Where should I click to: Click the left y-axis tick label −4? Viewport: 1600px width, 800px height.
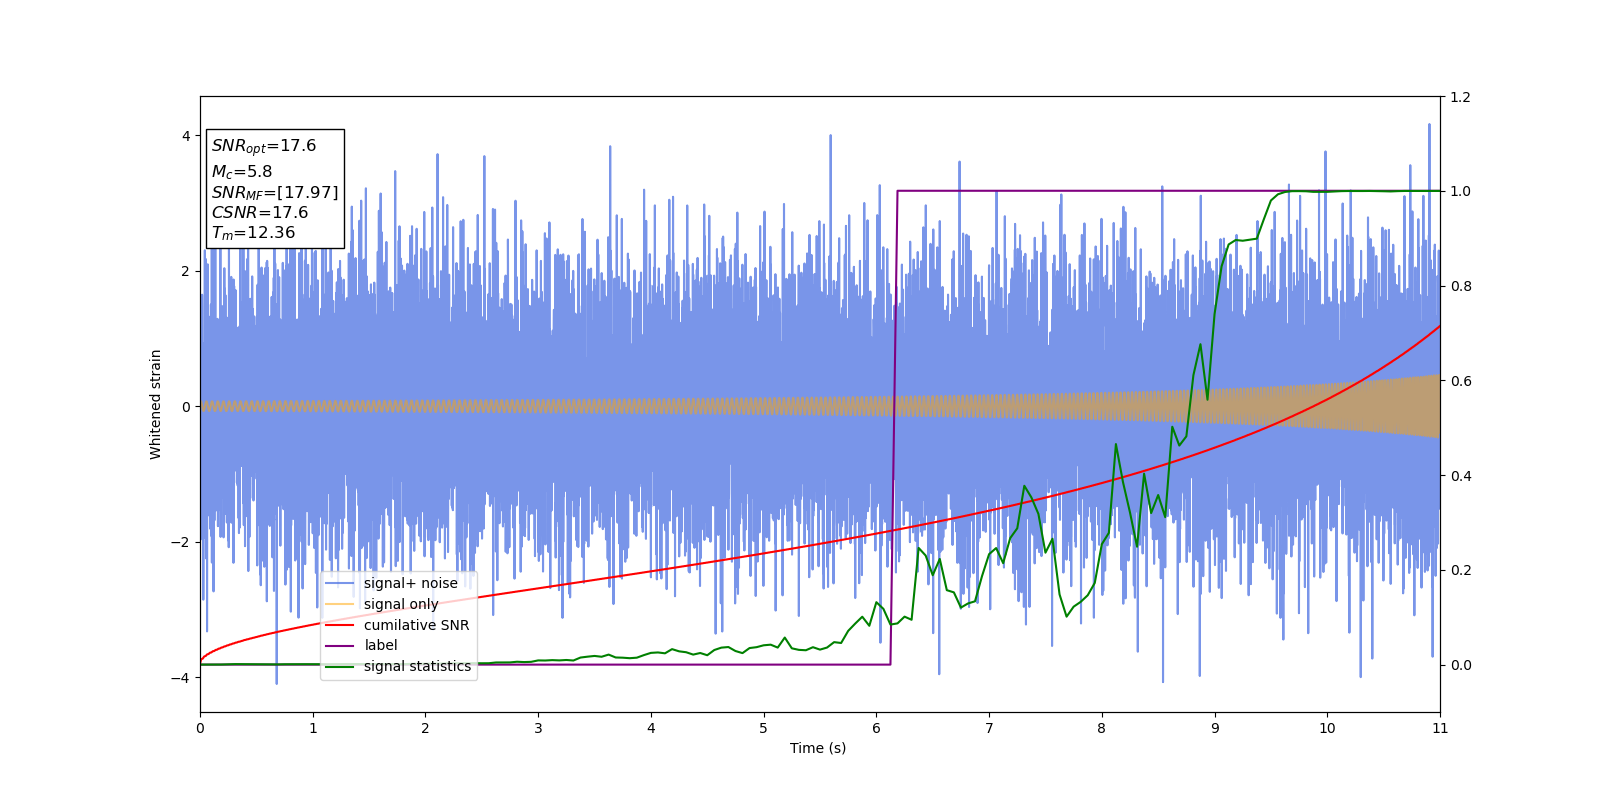[x=181, y=678]
